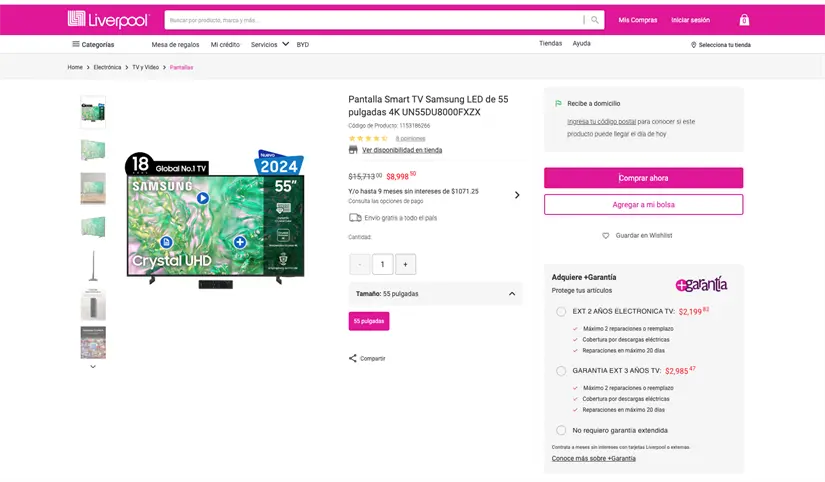
Task: Increase quantity with plus button
Action: click(405, 264)
